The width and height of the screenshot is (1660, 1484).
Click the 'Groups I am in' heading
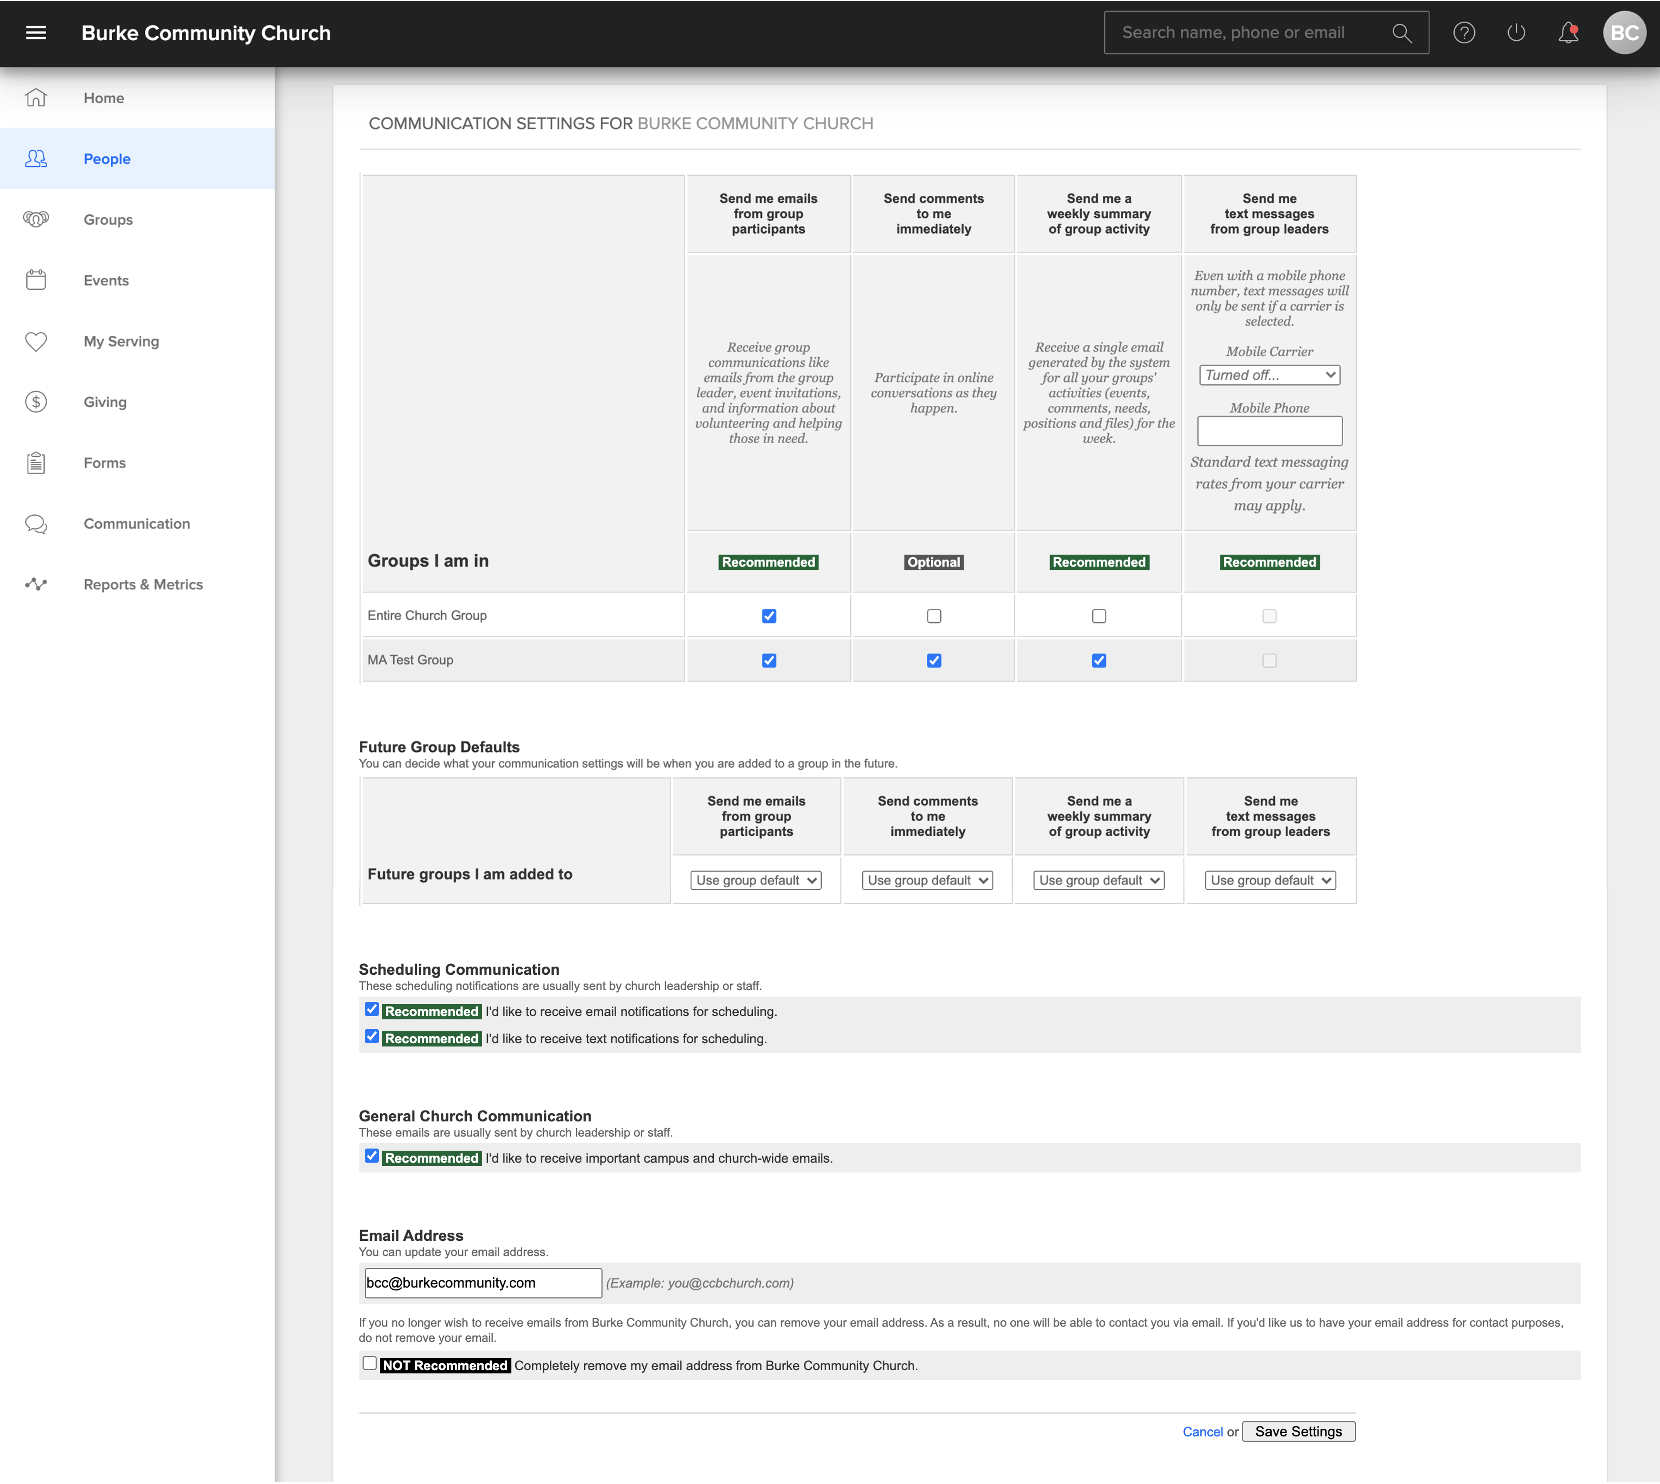coord(428,561)
